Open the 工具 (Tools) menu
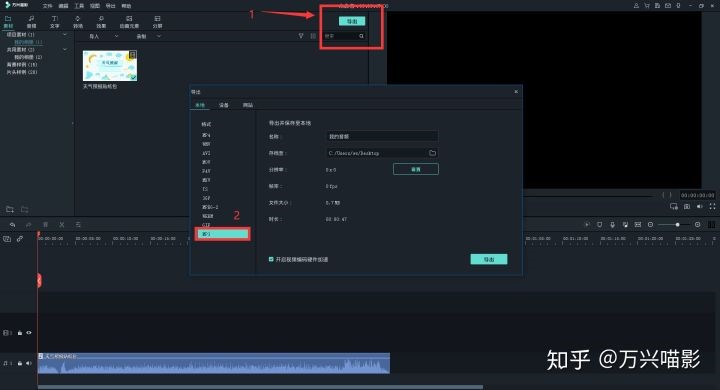The image size is (720, 390). [x=79, y=6]
